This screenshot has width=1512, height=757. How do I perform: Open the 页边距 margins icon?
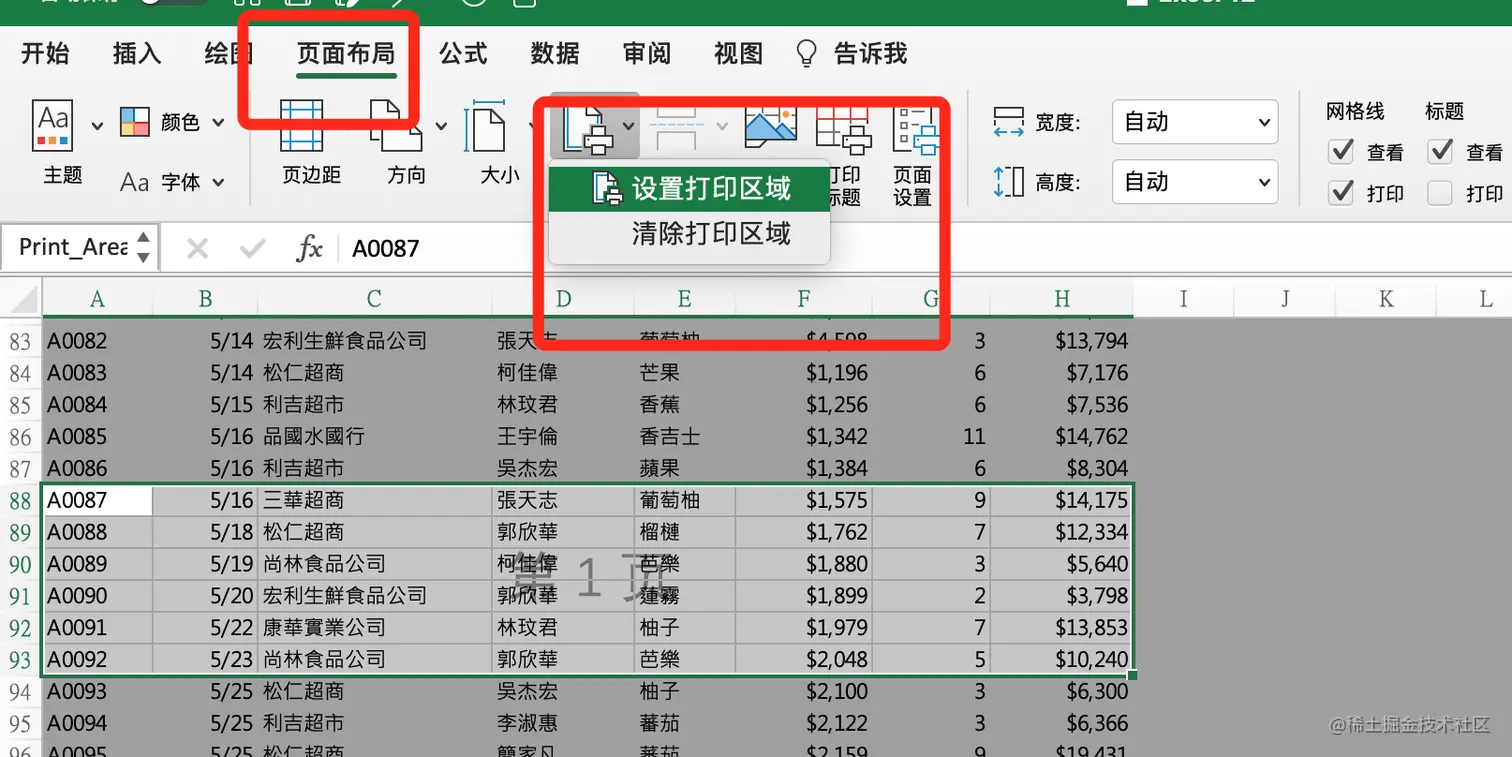click(301, 125)
